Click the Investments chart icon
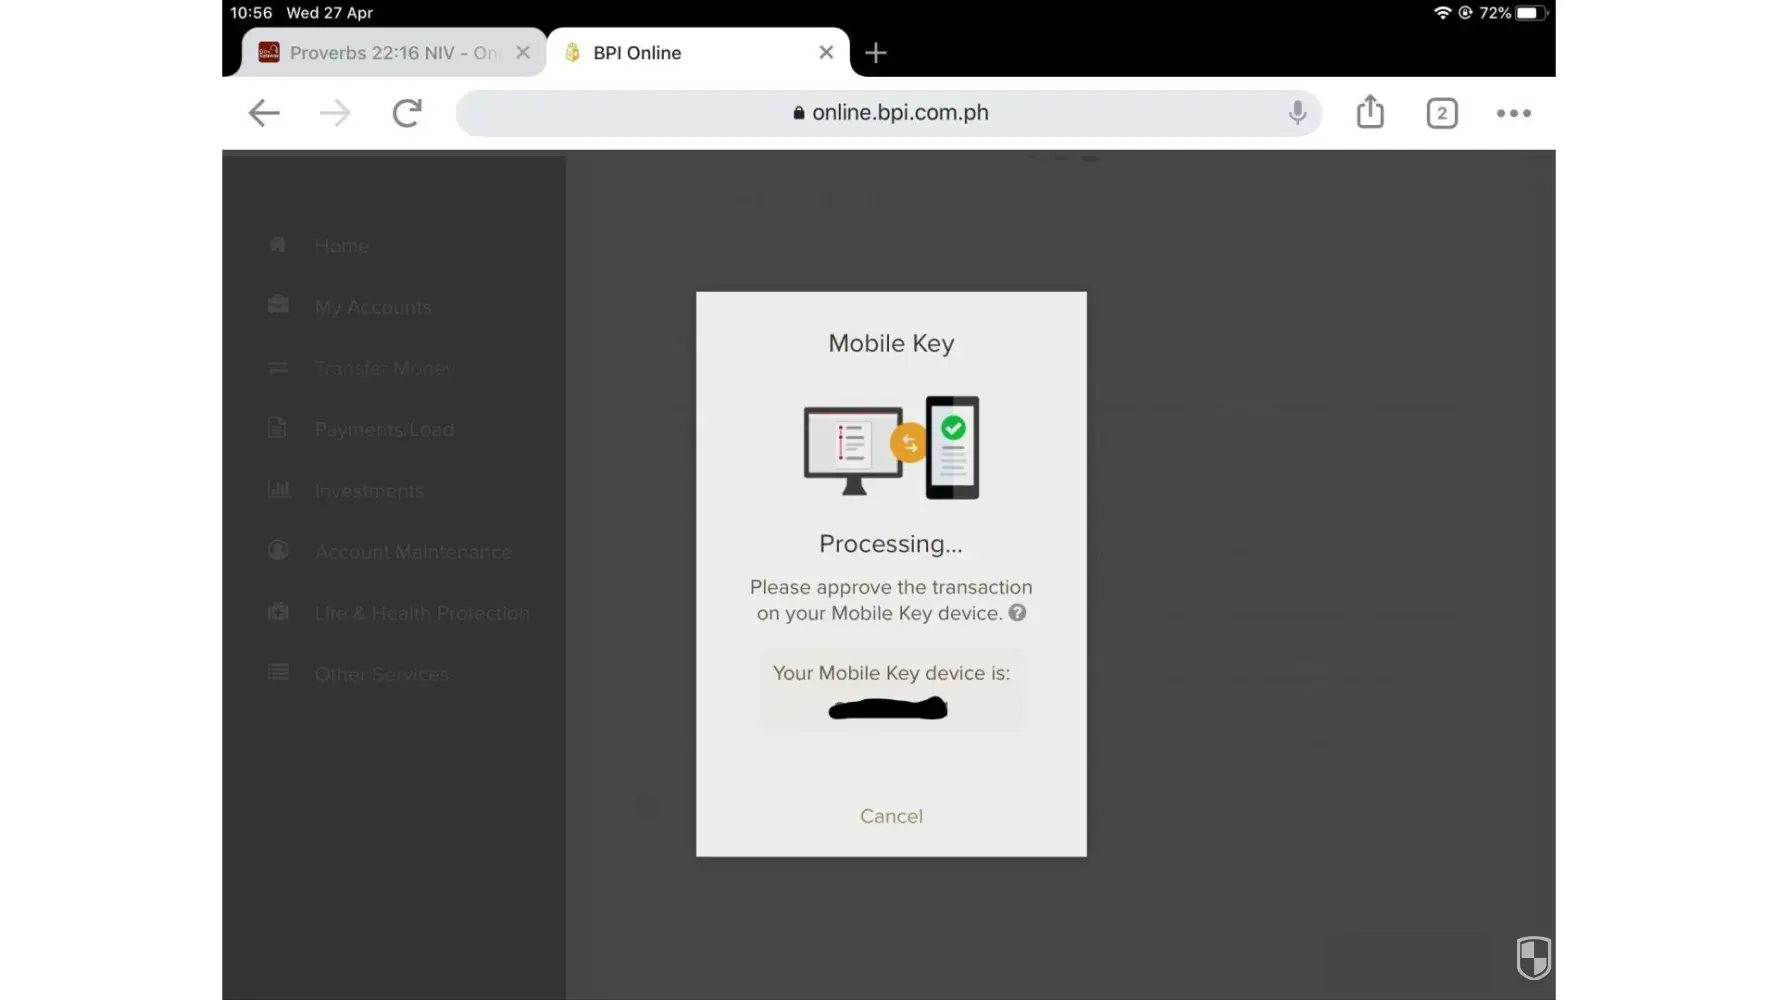This screenshot has height=1000, width=1778. coord(278,489)
